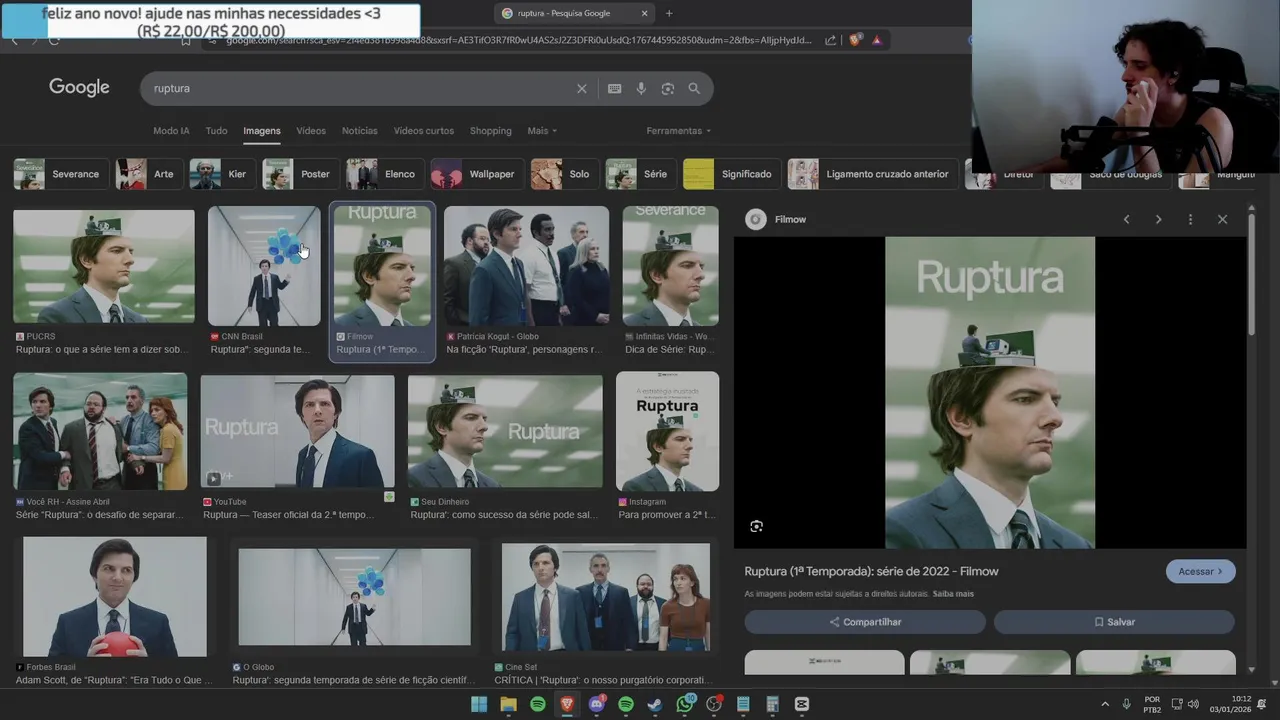Search inside the preview image with Lens
The height and width of the screenshot is (720, 1280).
pyautogui.click(x=757, y=526)
